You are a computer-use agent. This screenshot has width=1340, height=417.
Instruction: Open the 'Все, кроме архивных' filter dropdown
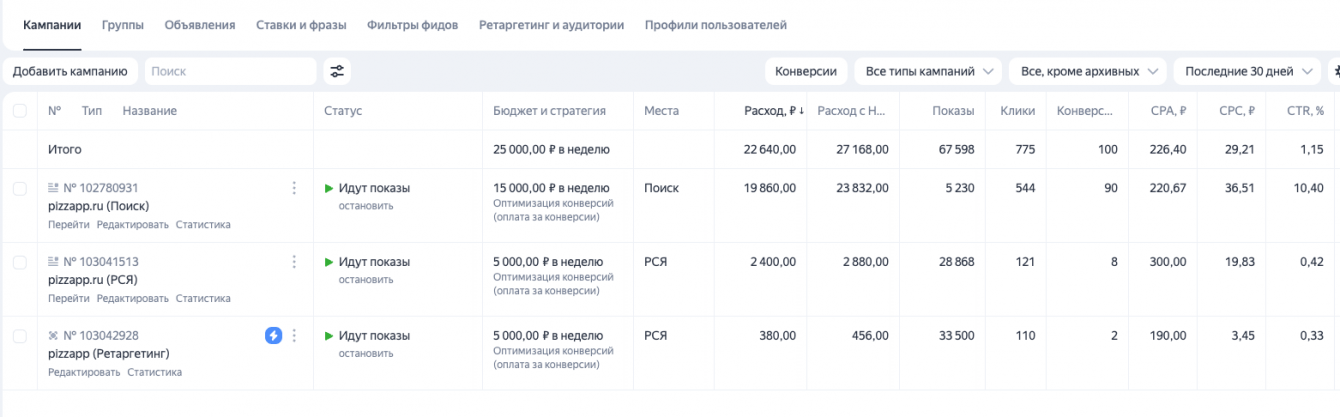coord(1088,71)
